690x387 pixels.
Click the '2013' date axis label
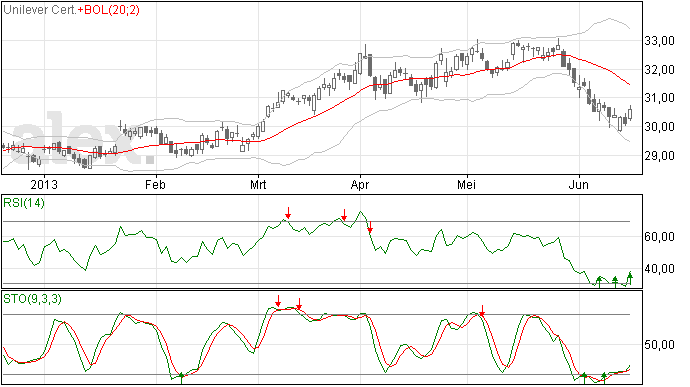[x=44, y=184]
